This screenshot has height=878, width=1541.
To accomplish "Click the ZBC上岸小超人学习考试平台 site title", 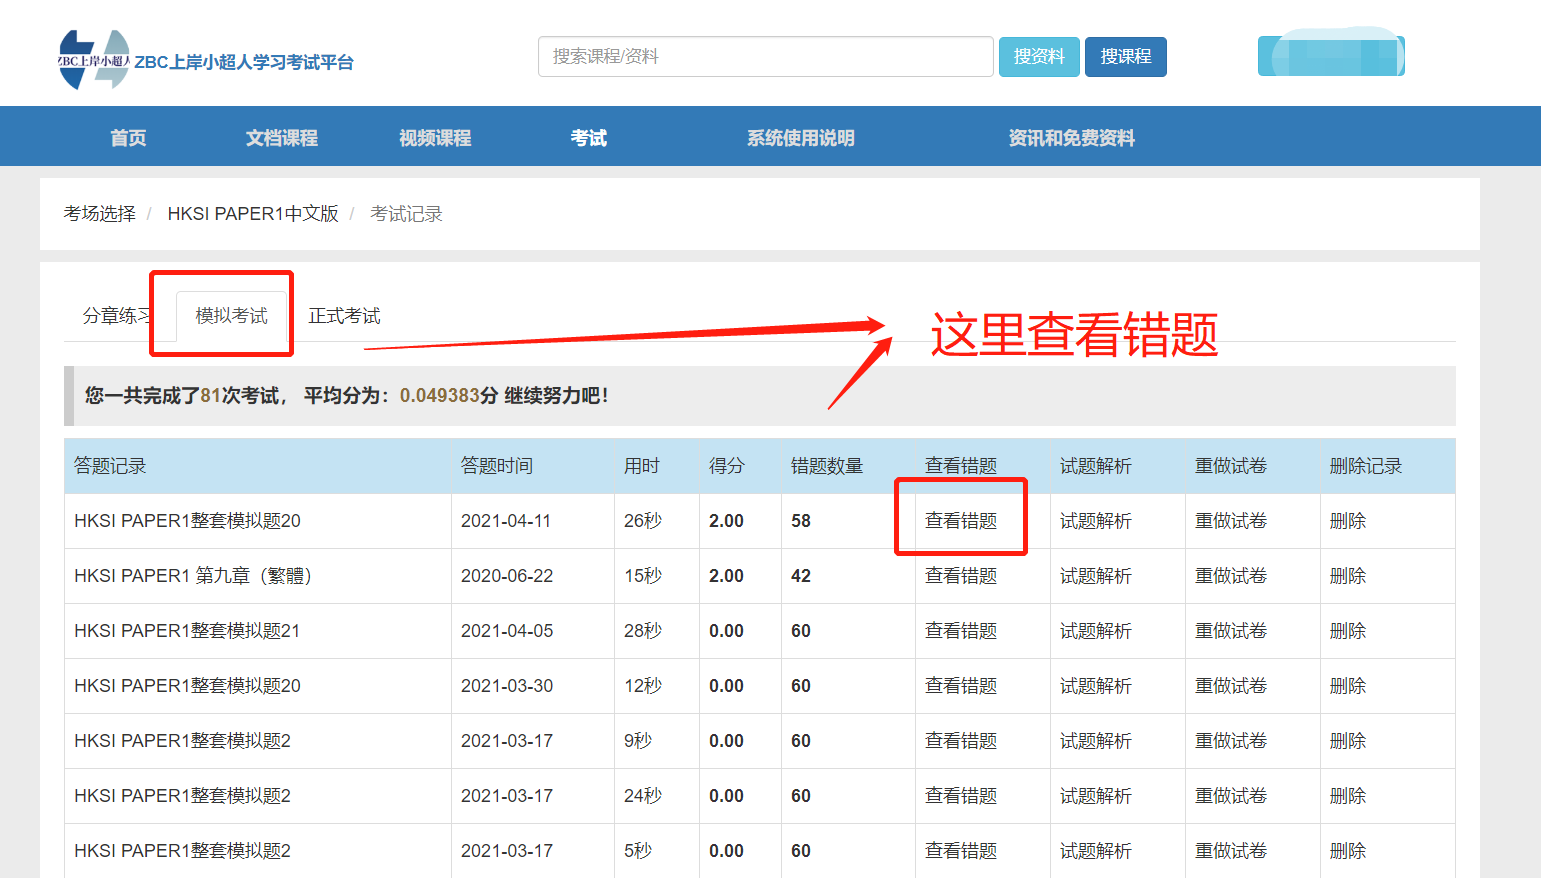I will (x=244, y=62).
